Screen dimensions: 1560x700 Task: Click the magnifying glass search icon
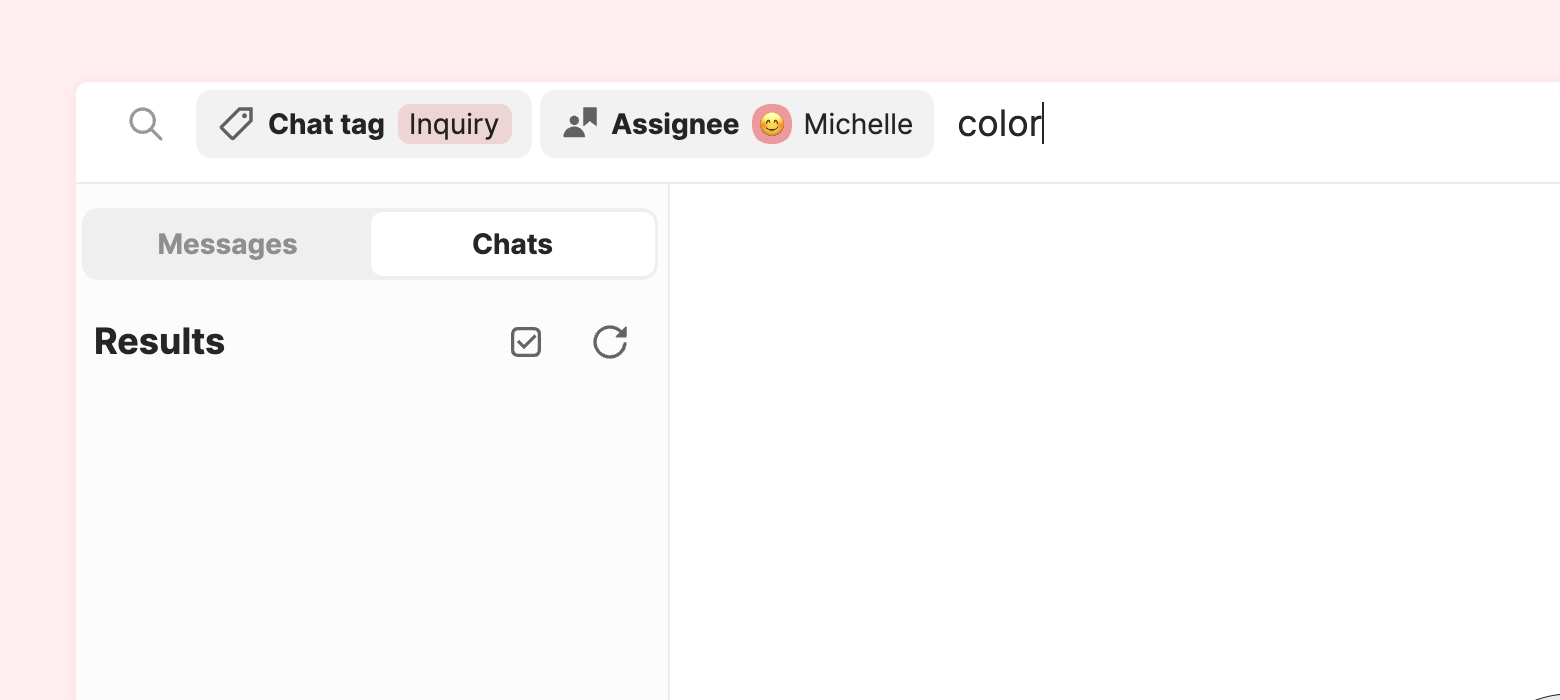coord(146,124)
